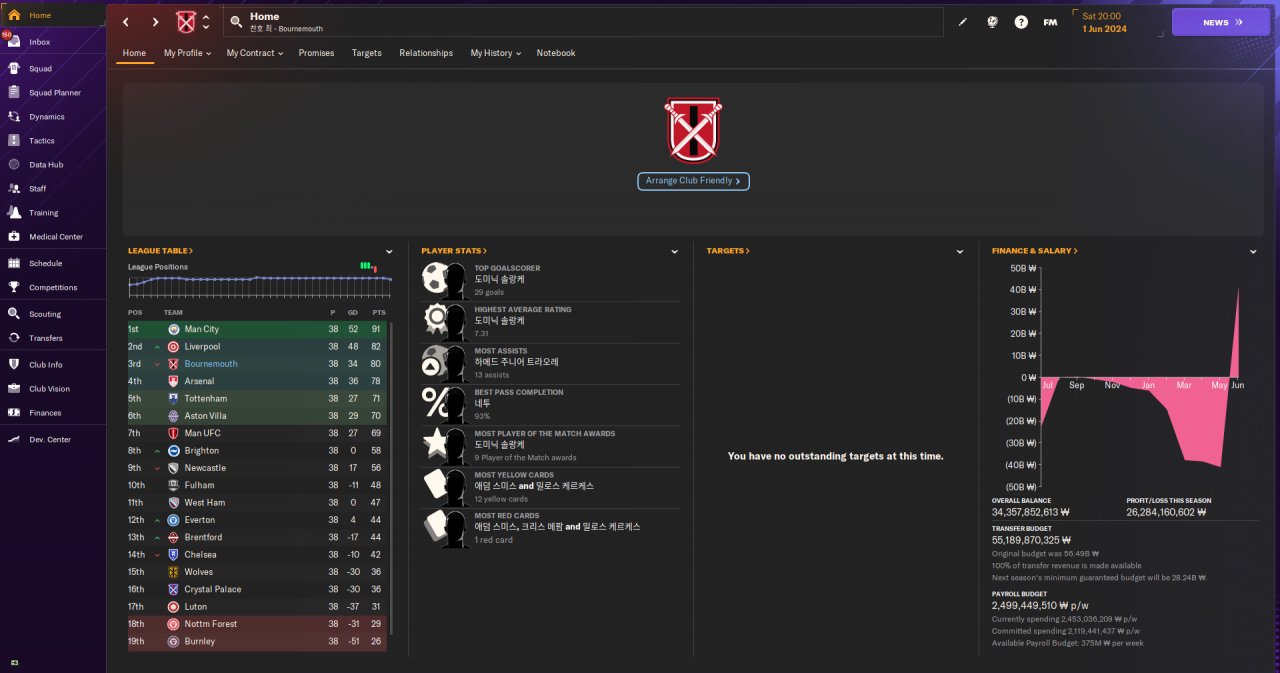Click the globe icon in the top bar

(x=992, y=22)
